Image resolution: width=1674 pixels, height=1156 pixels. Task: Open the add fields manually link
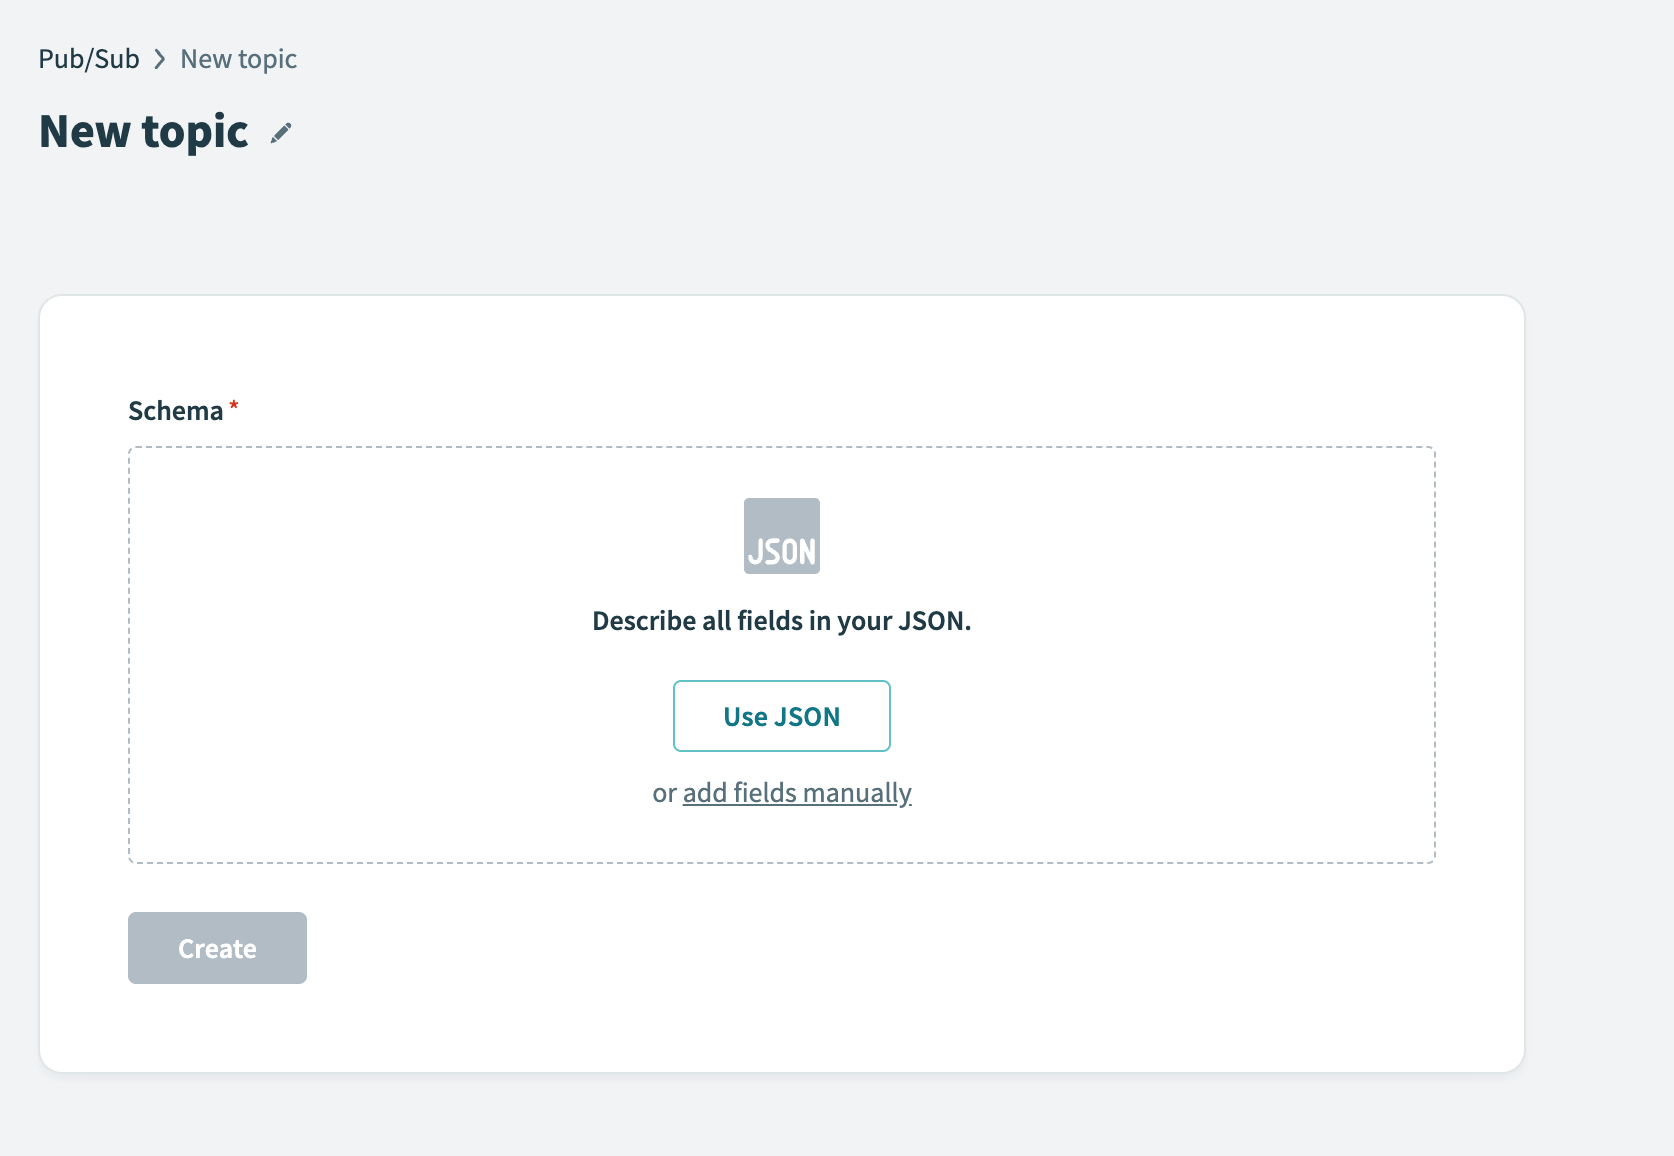797,793
